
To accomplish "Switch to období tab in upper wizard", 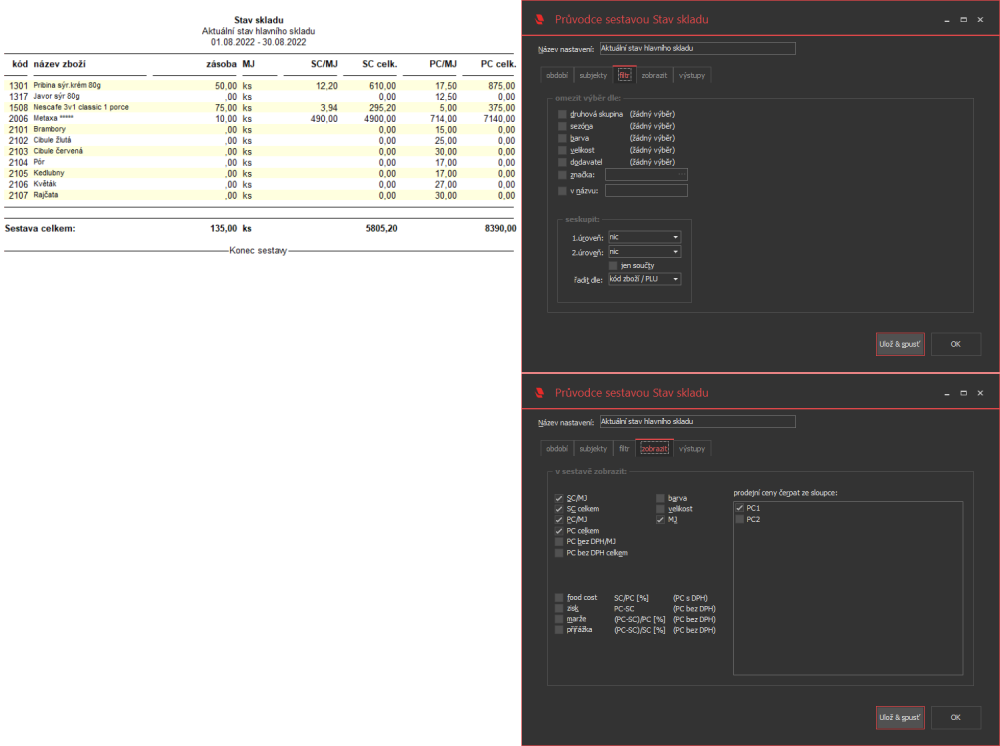I will [556, 75].
